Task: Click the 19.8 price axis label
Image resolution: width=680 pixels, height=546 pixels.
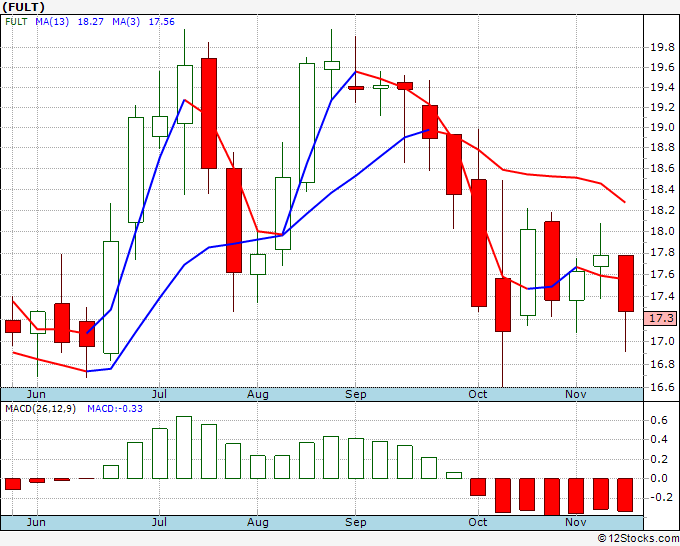Action: (x=662, y=47)
